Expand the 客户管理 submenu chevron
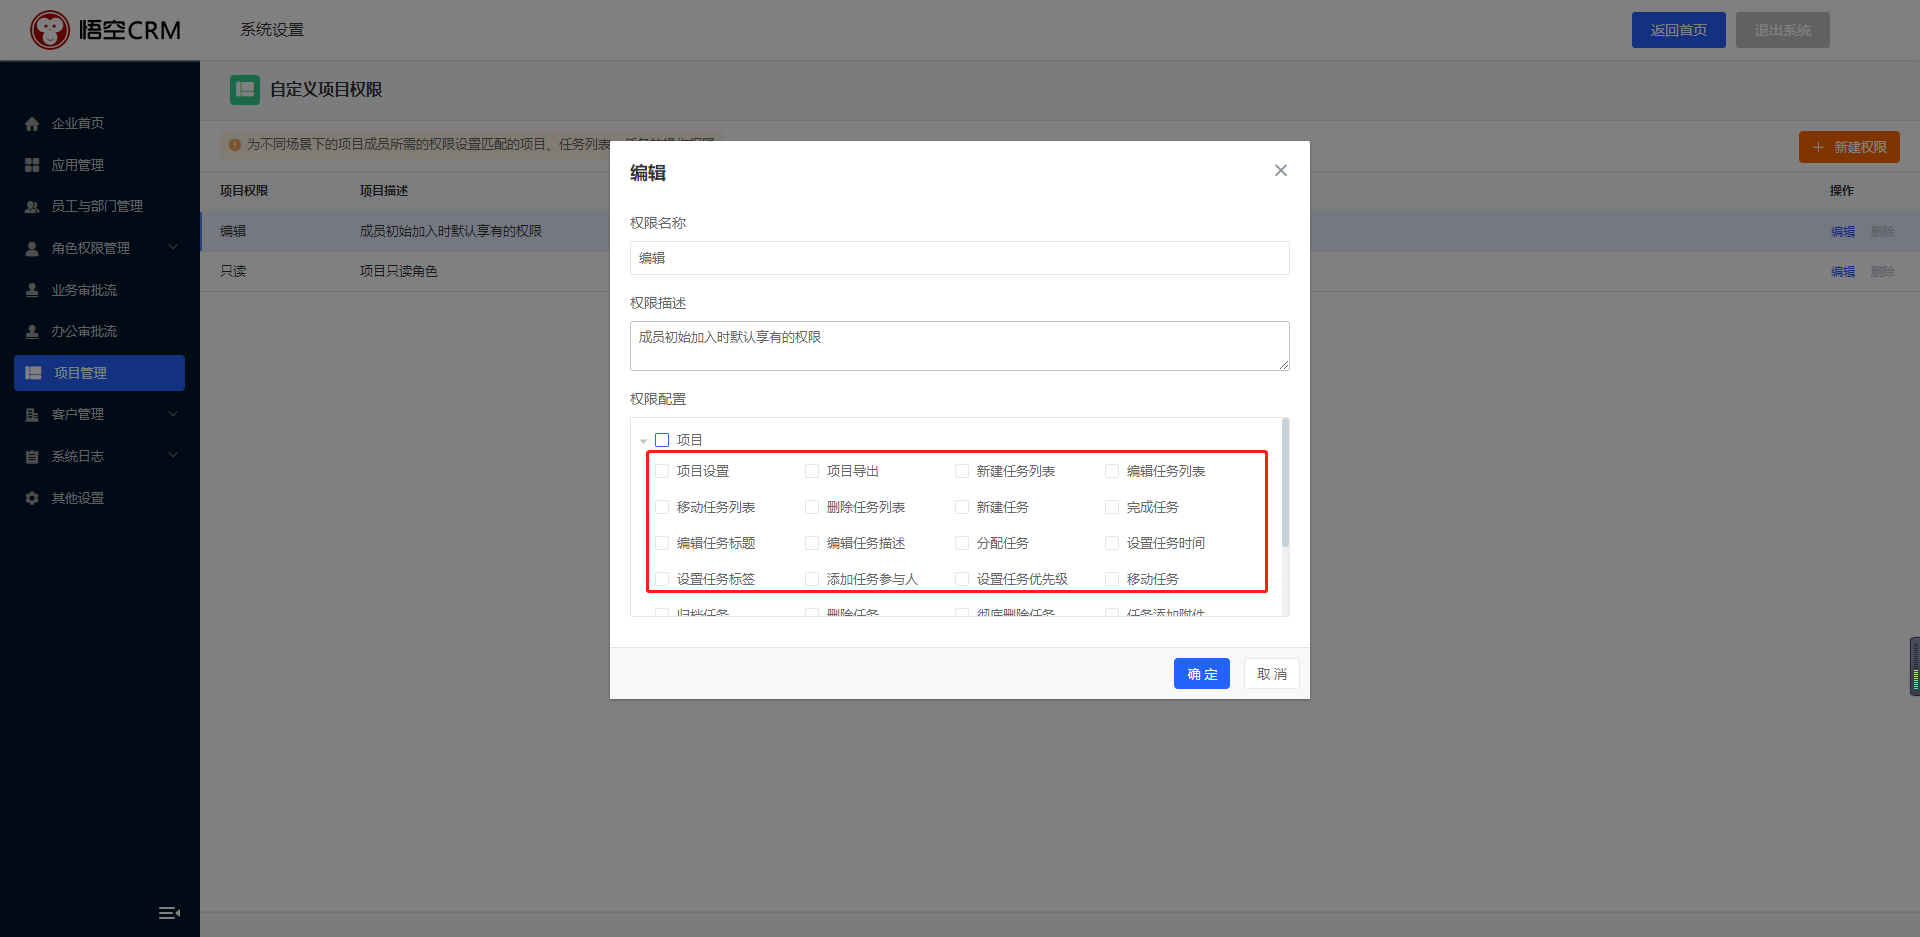Screen dimensions: 1920x937 pos(173,414)
